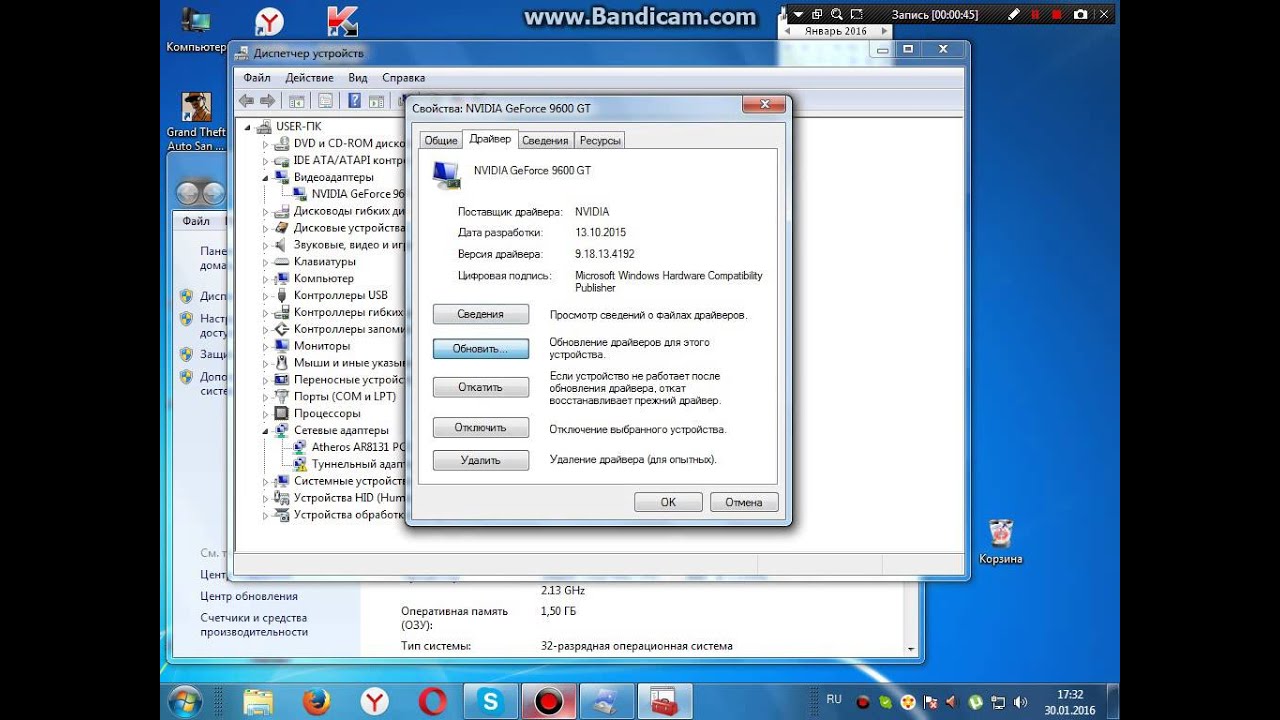Screen dimensions: 1280x720
Task: Switch to Bandicam recorder taskbar button
Action: (x=549, y=701)
